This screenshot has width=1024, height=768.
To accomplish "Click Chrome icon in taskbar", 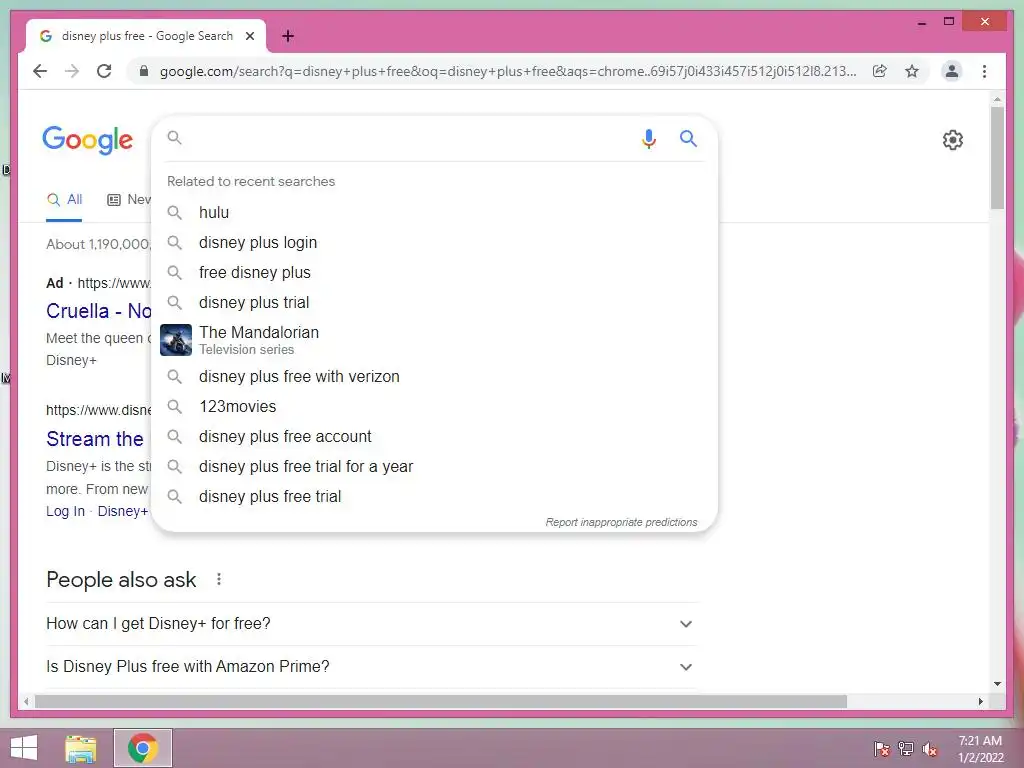I will click(x=143, y=748).
